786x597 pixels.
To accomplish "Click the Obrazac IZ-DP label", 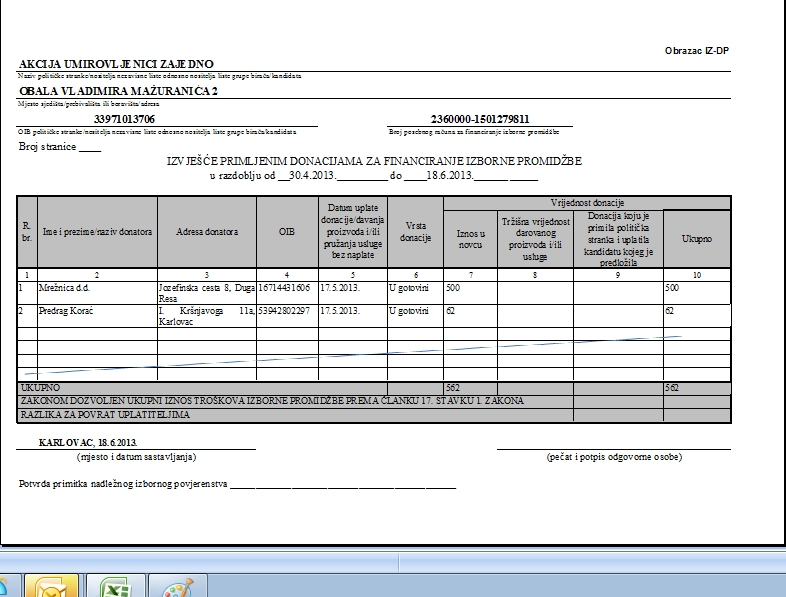I will point(697,51).
